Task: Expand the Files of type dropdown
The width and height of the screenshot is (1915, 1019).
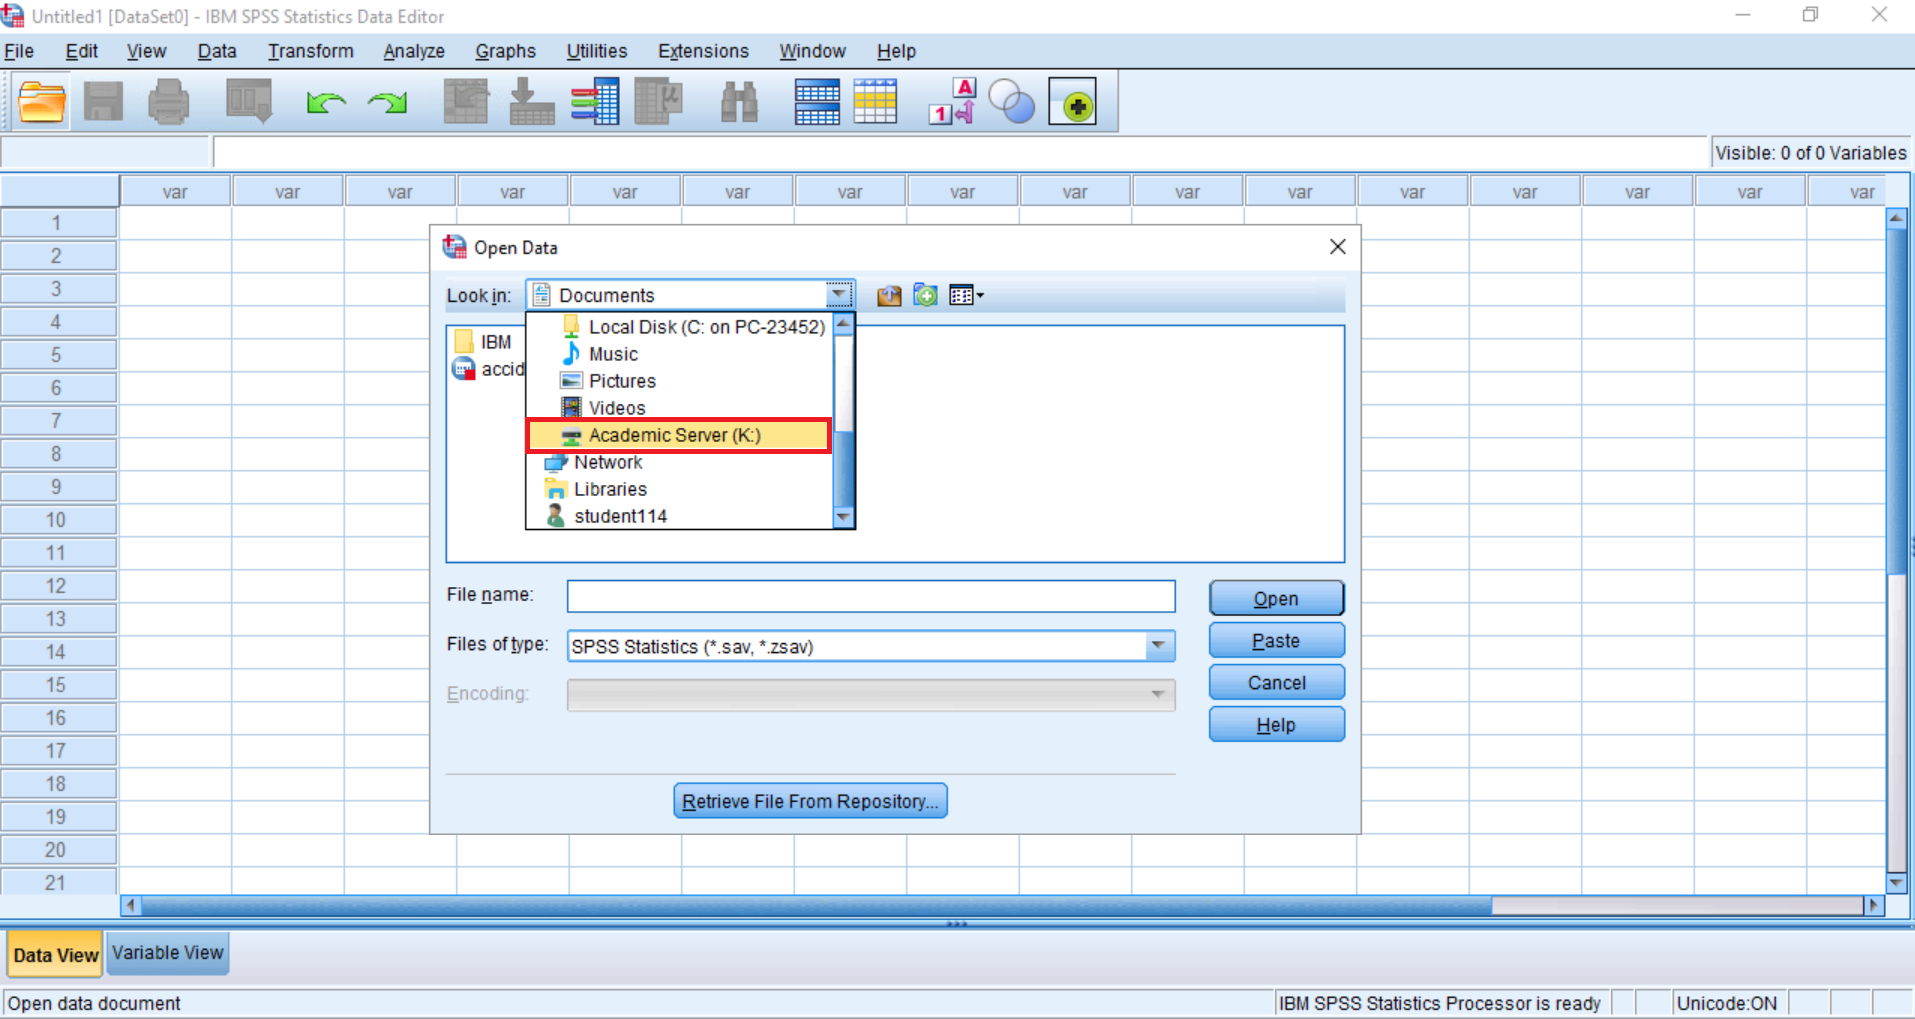Action: point(1159,646)
